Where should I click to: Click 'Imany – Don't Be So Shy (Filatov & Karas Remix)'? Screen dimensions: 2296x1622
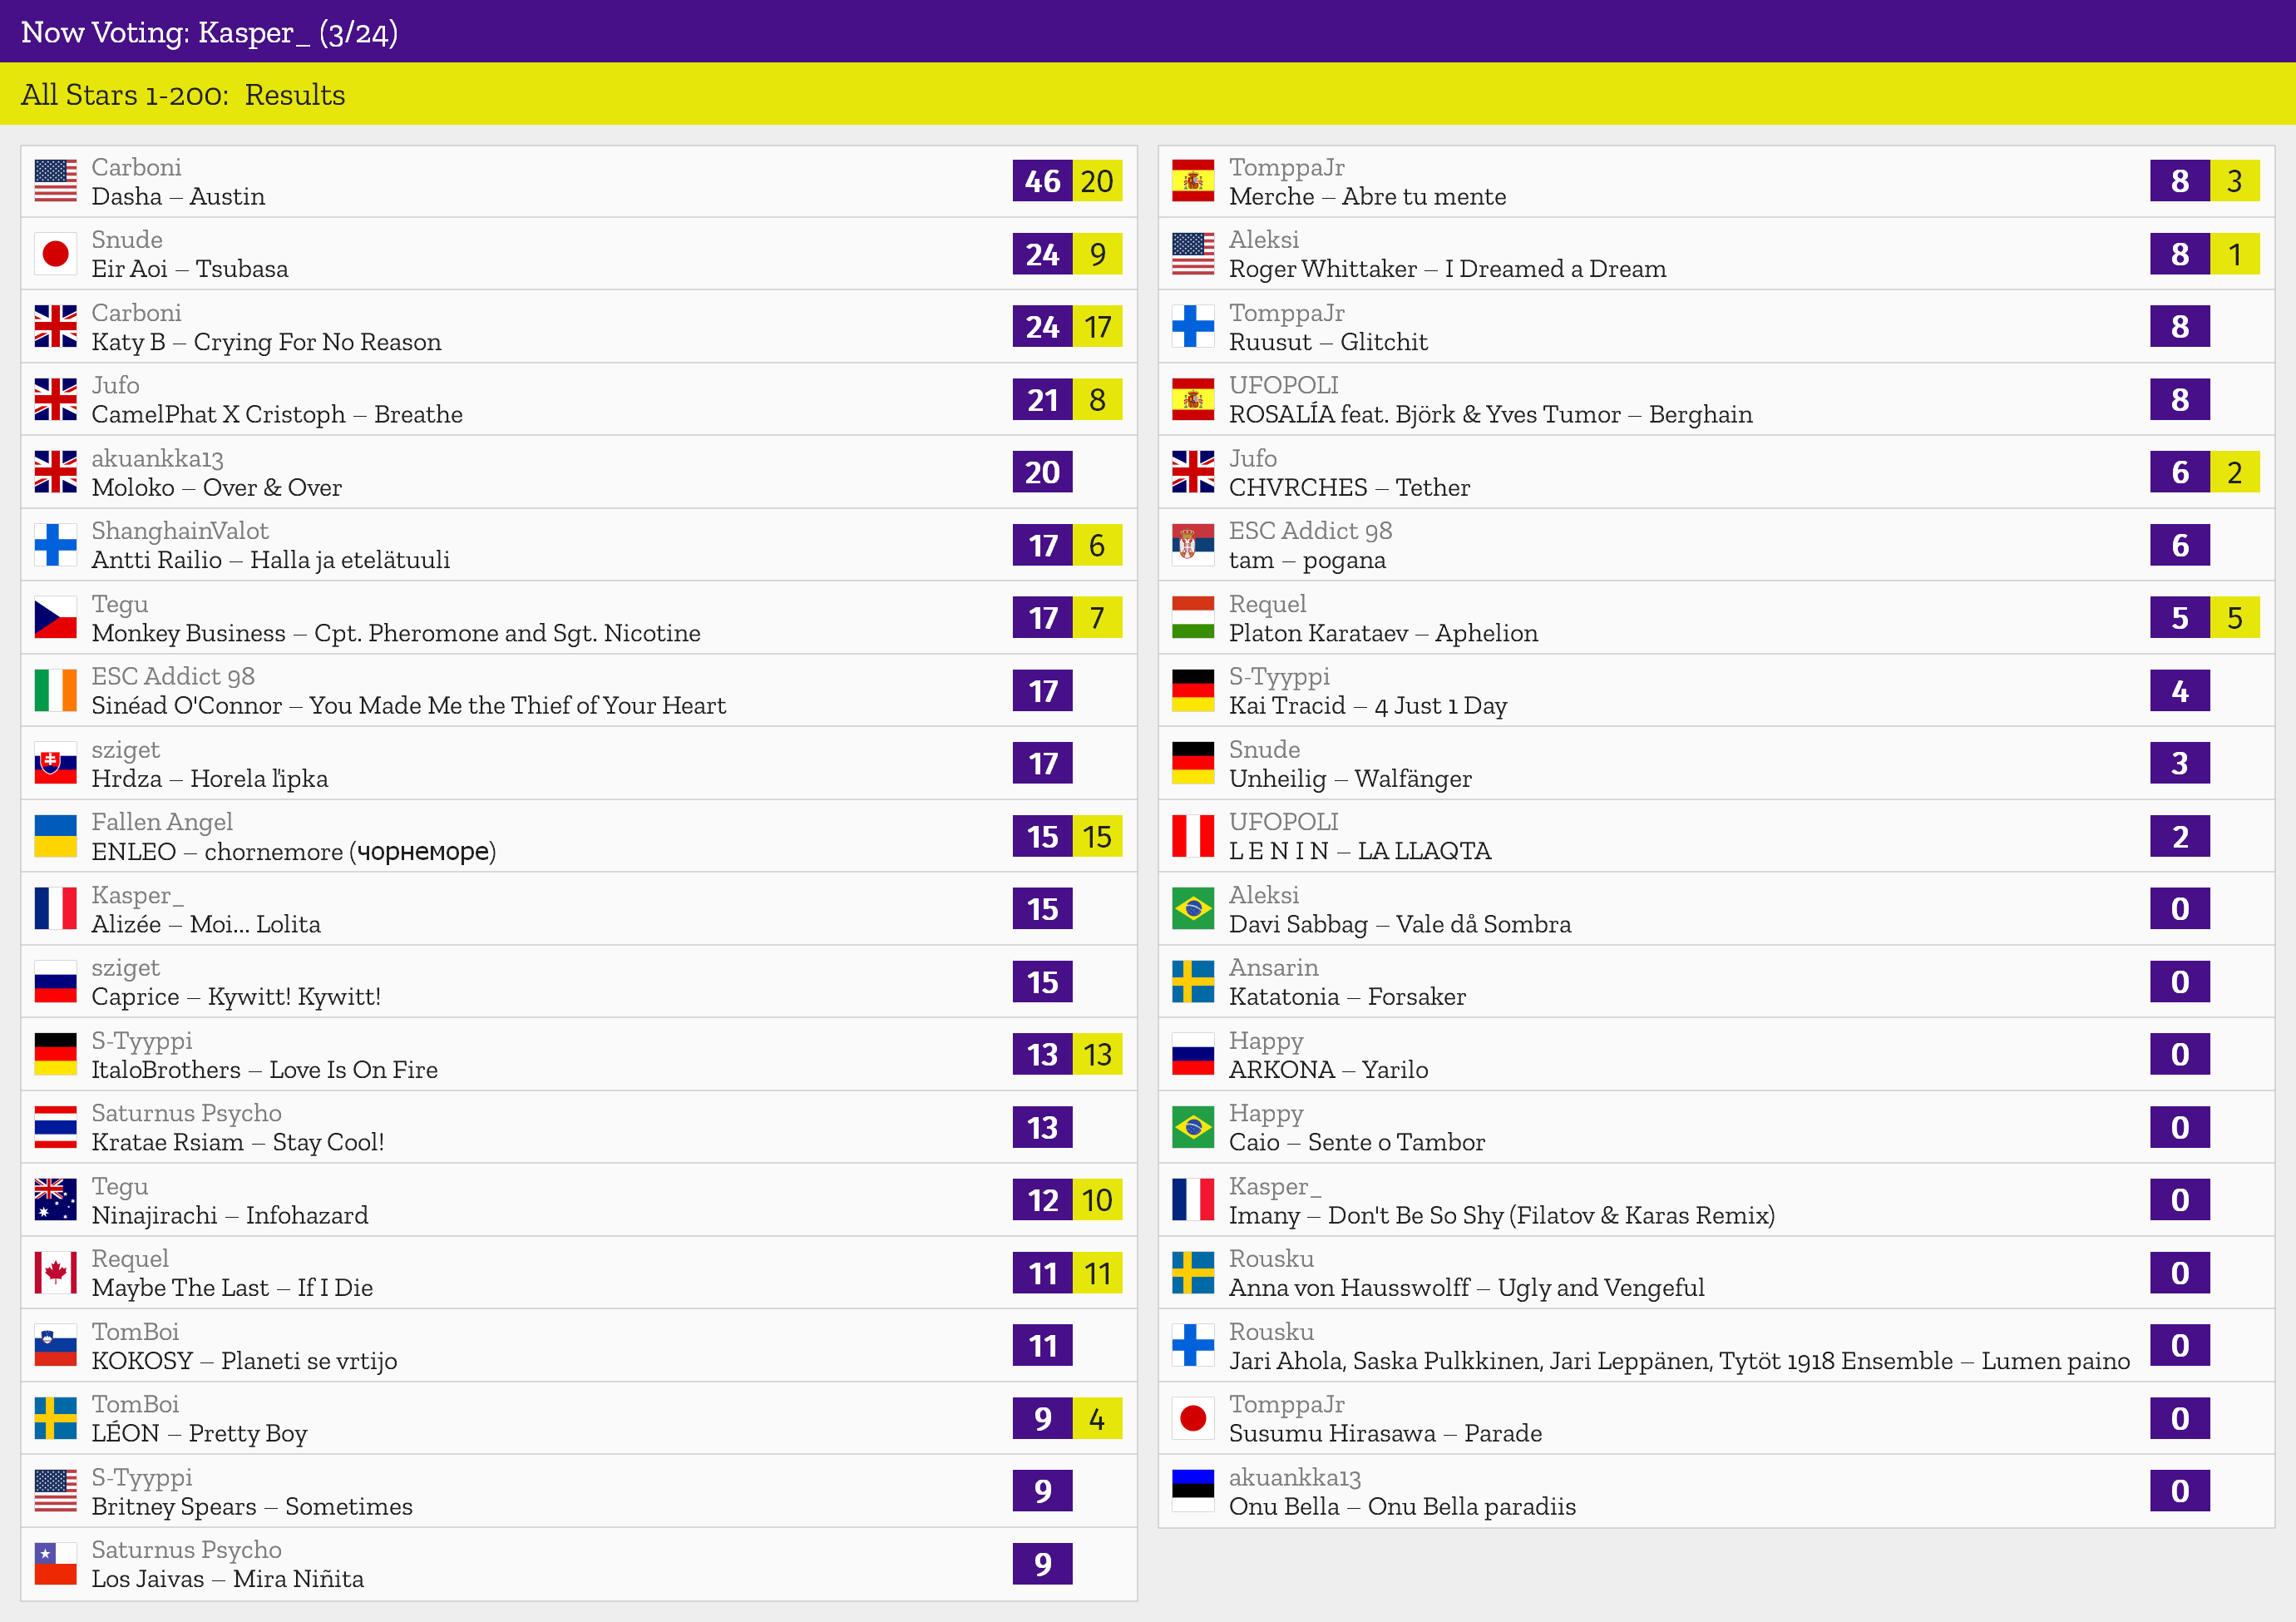point(1501,1215)
